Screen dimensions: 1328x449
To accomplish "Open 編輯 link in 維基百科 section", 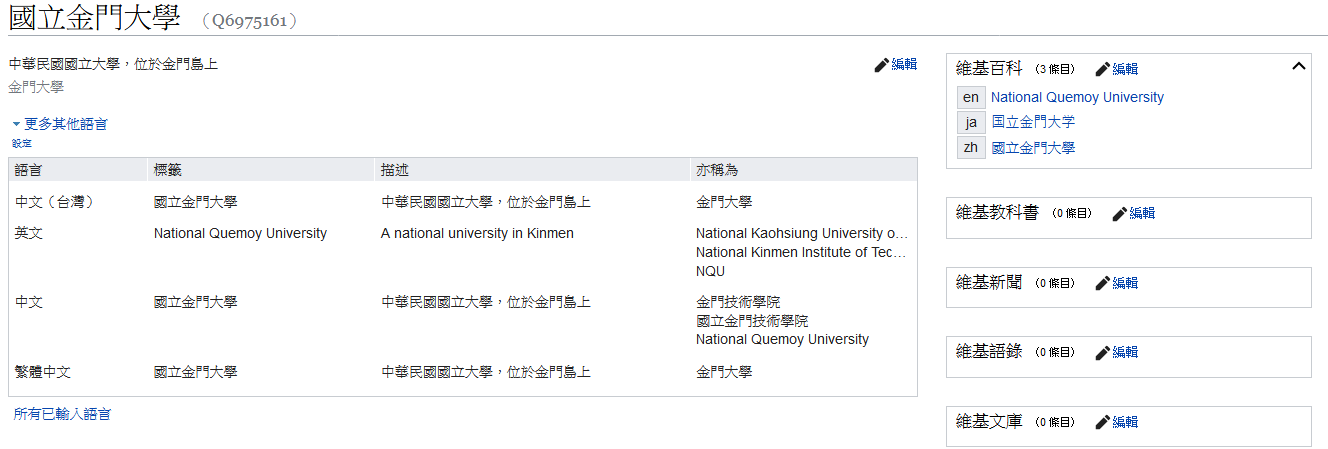I will (1125, 69).
